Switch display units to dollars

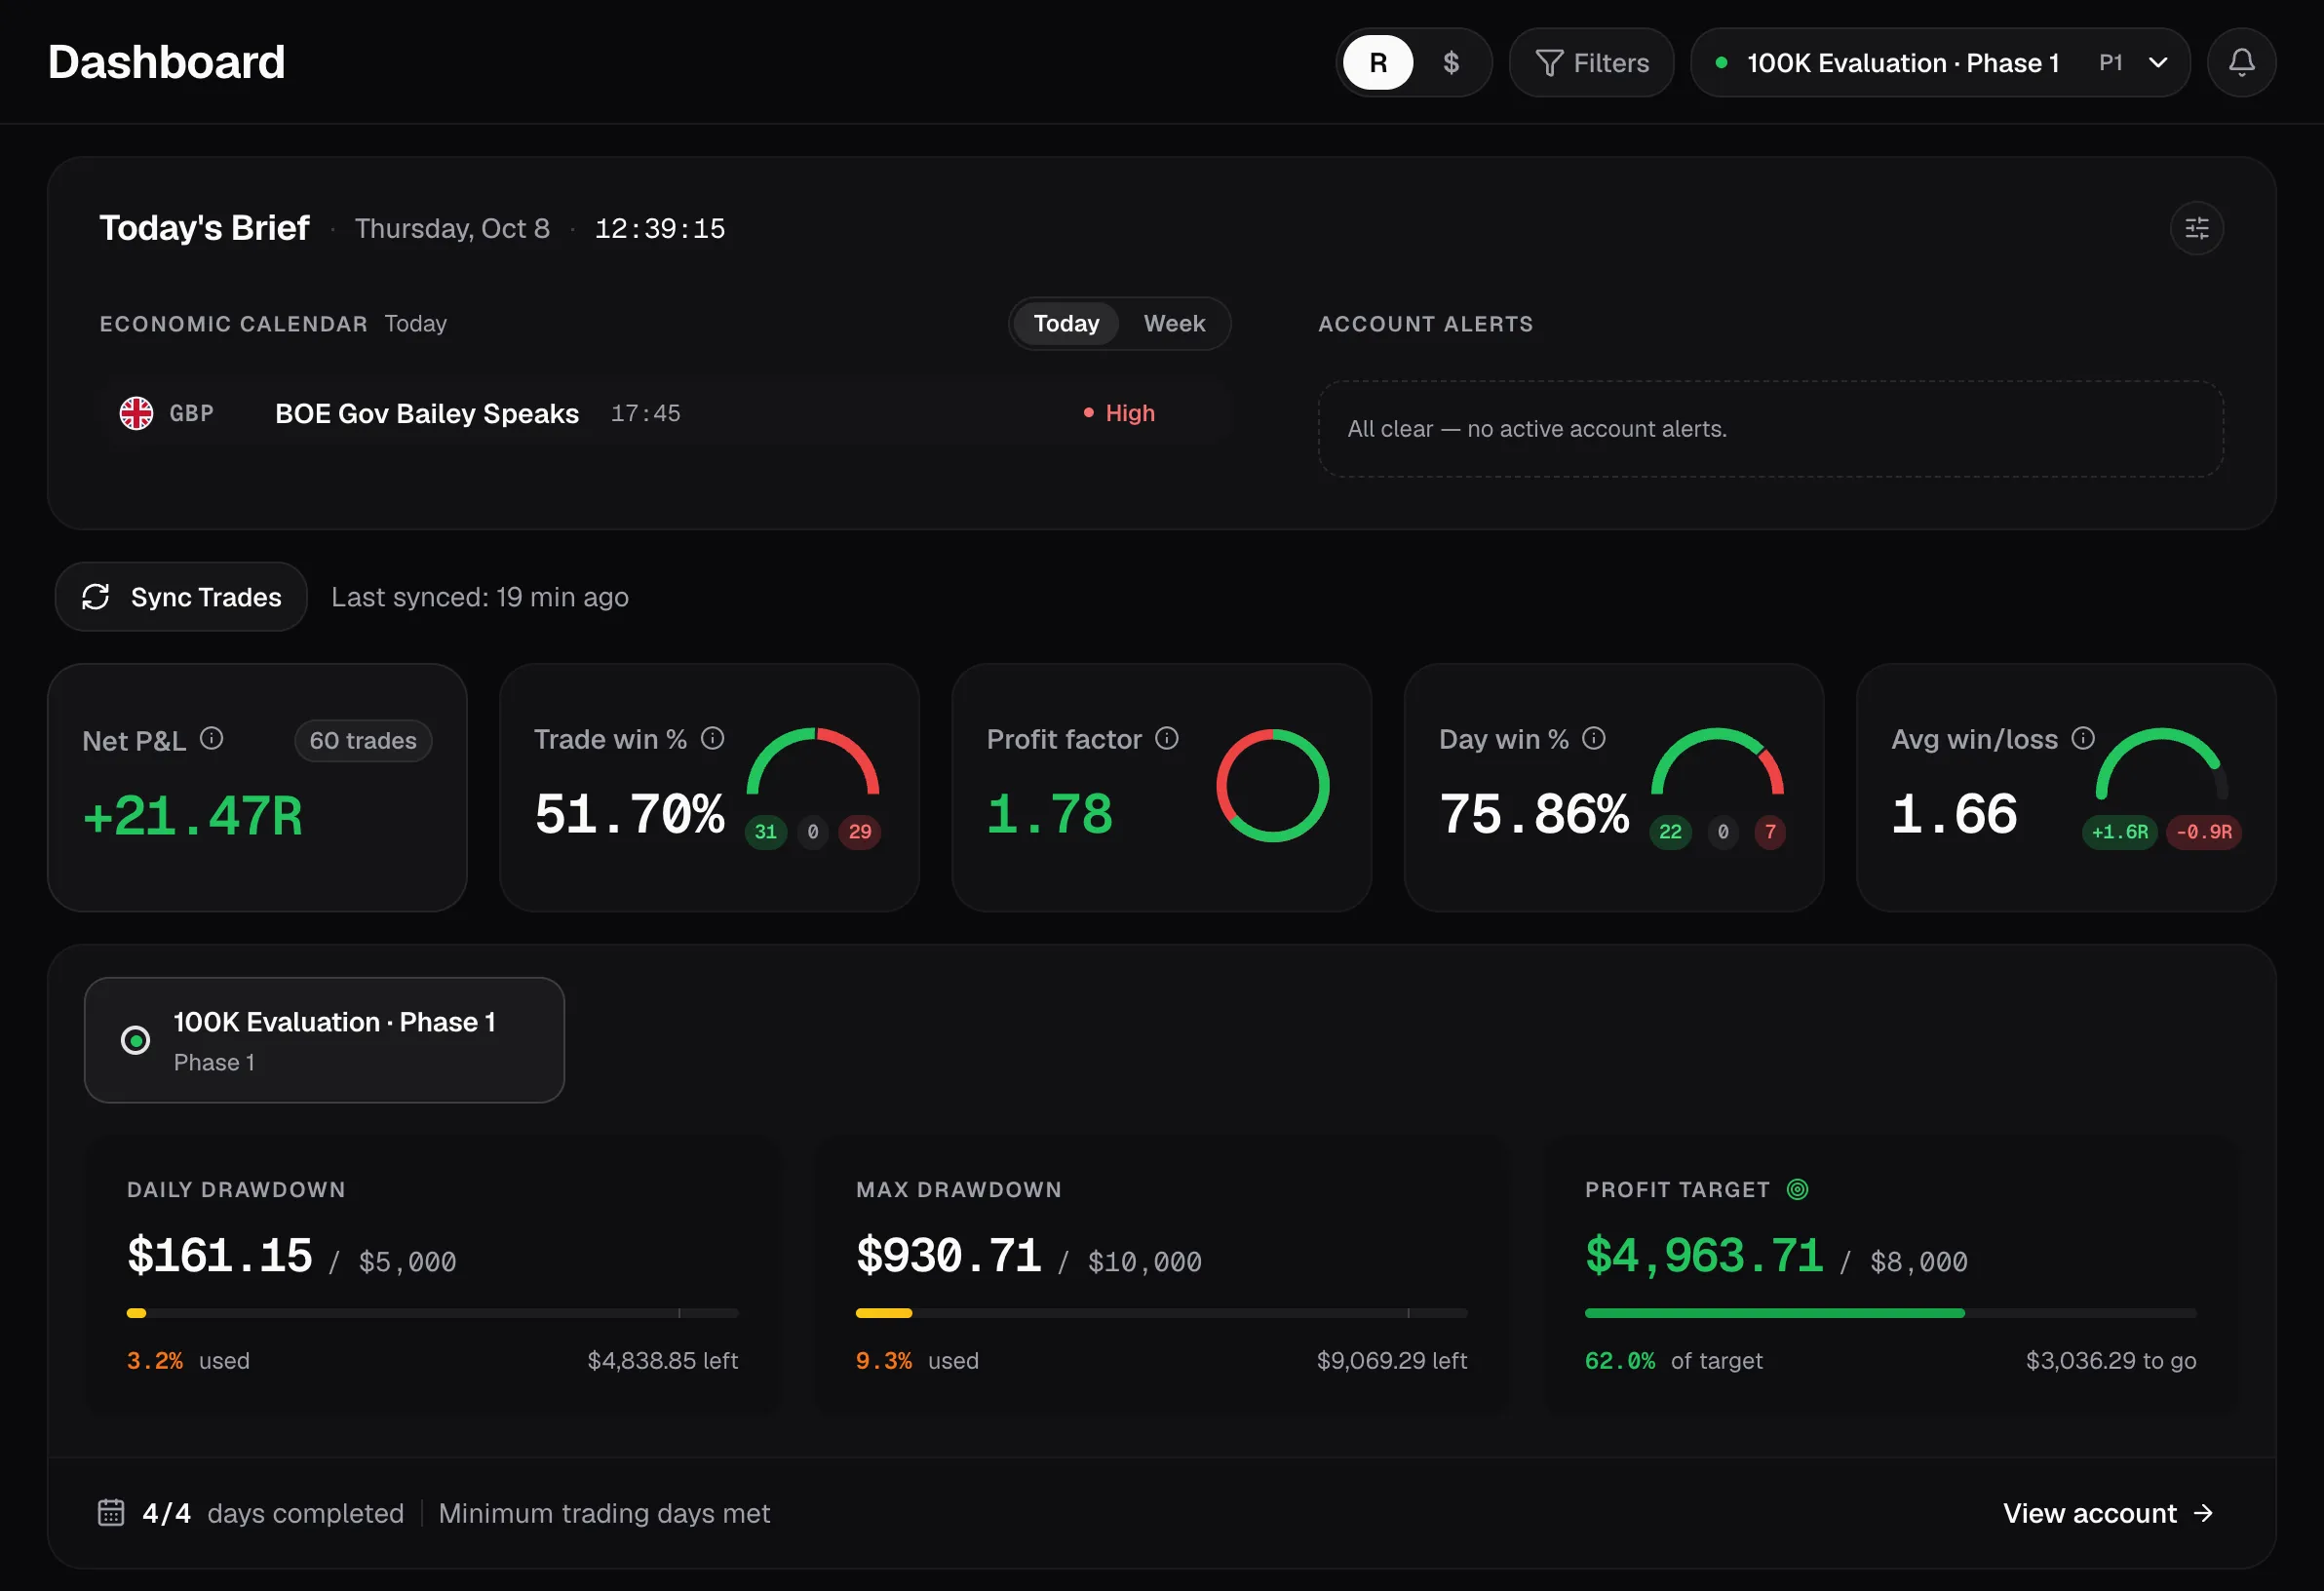click(x=1451, y=63)
